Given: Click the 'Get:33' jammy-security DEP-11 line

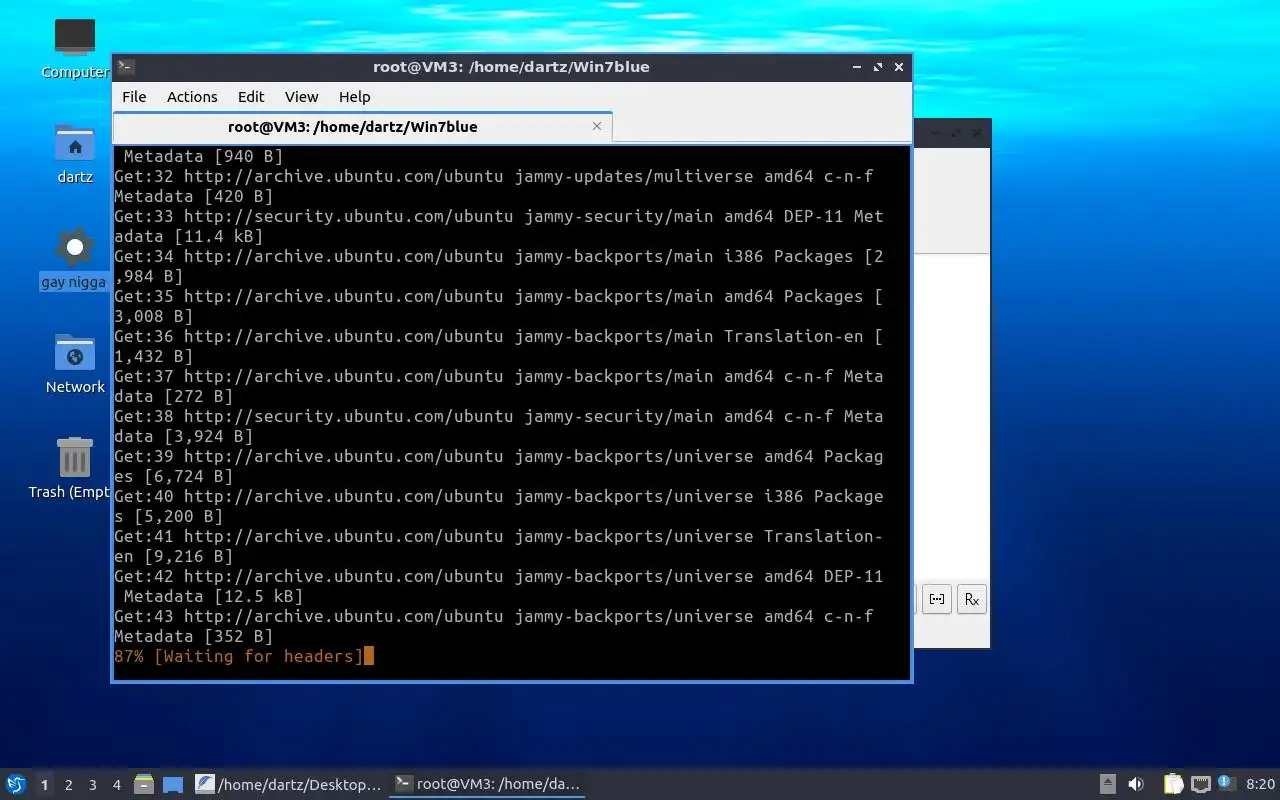Looking at the screenshot, I should 499,216.
